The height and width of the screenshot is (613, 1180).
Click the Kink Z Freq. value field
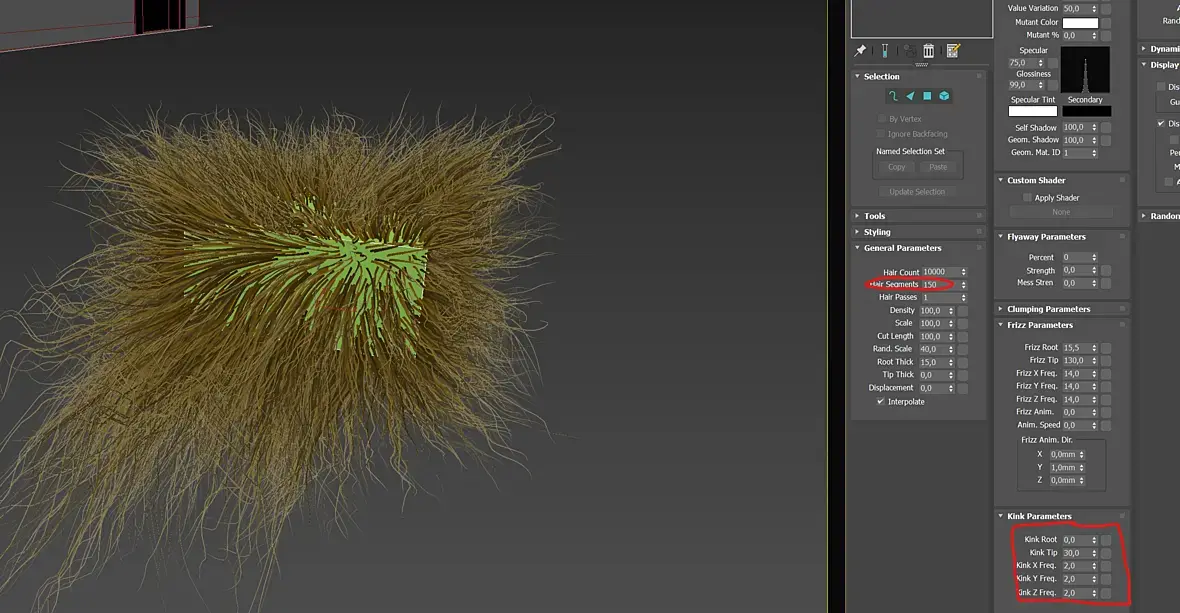(x=1076, y=593)
